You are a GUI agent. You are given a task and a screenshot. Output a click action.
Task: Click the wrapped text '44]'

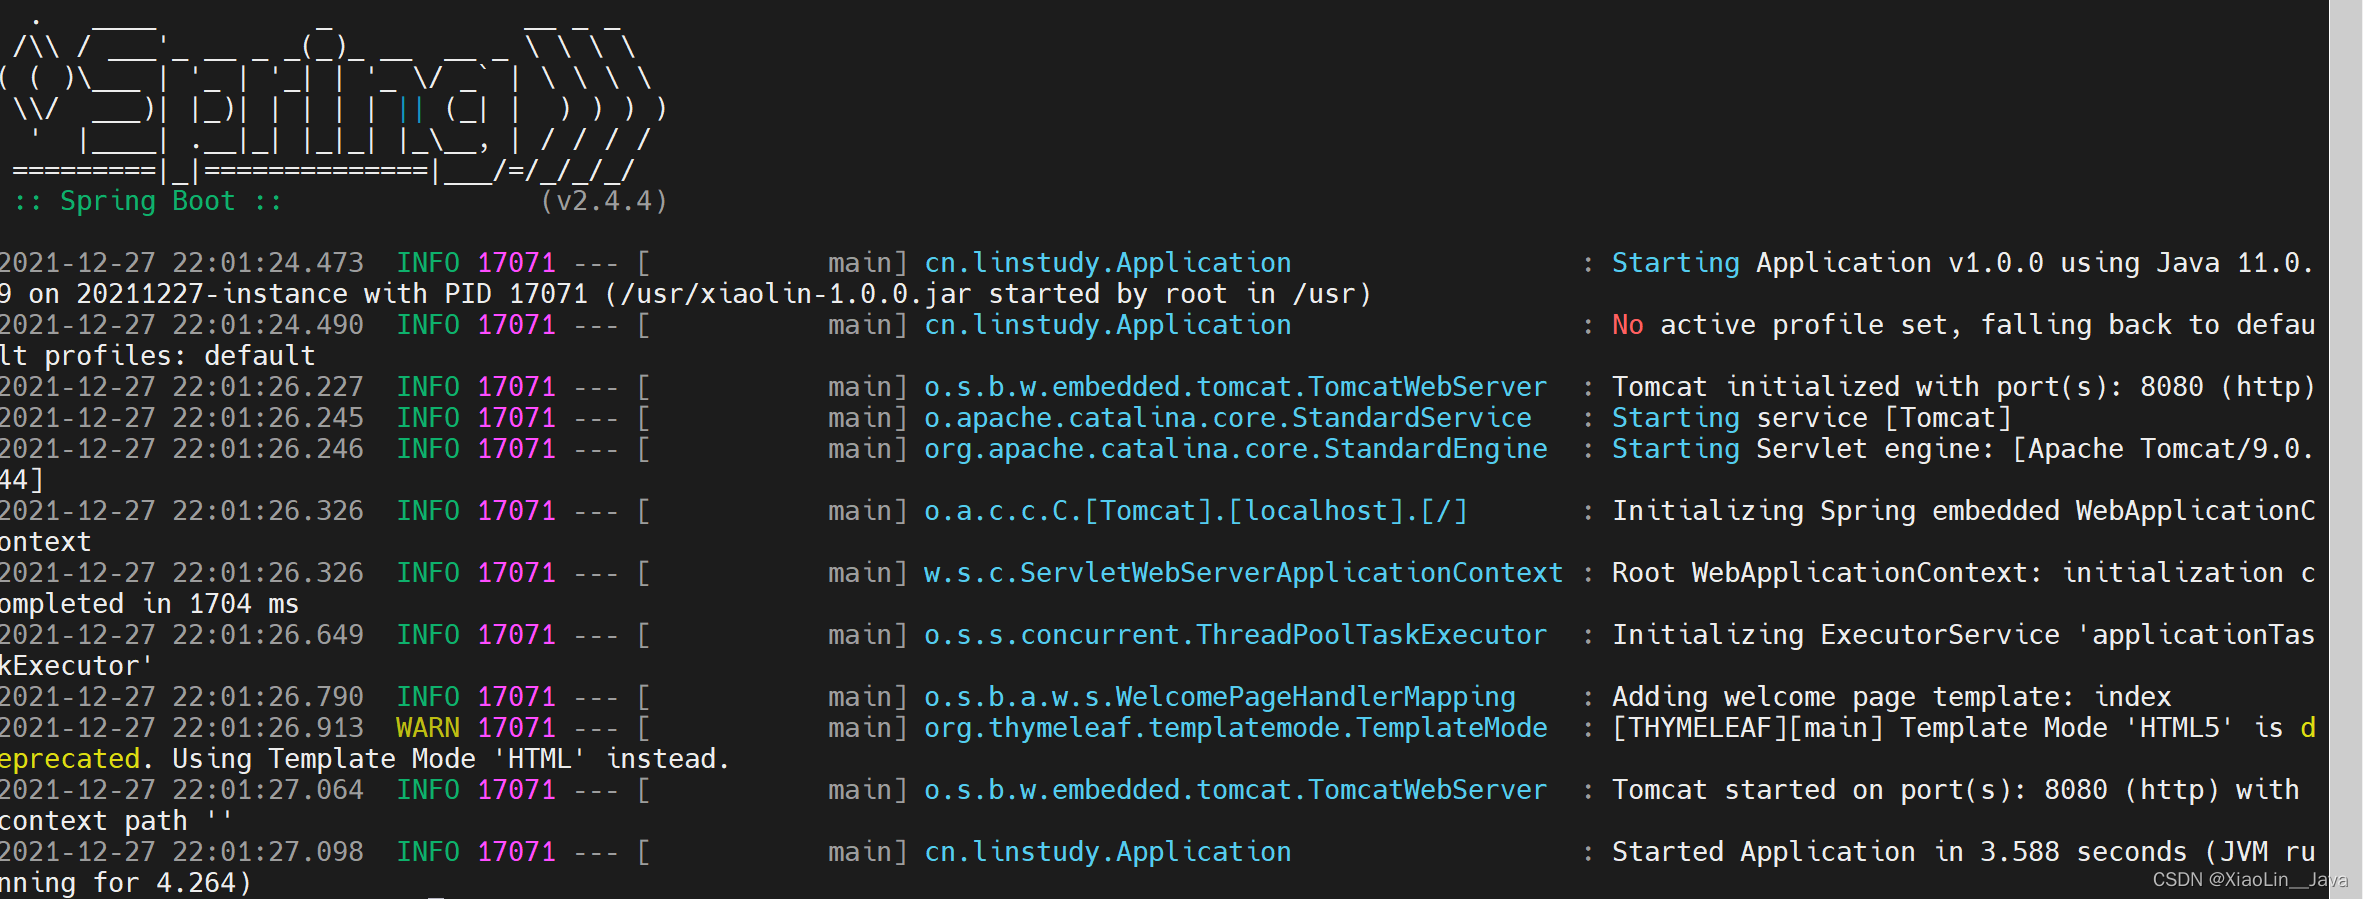coord(22,480)
